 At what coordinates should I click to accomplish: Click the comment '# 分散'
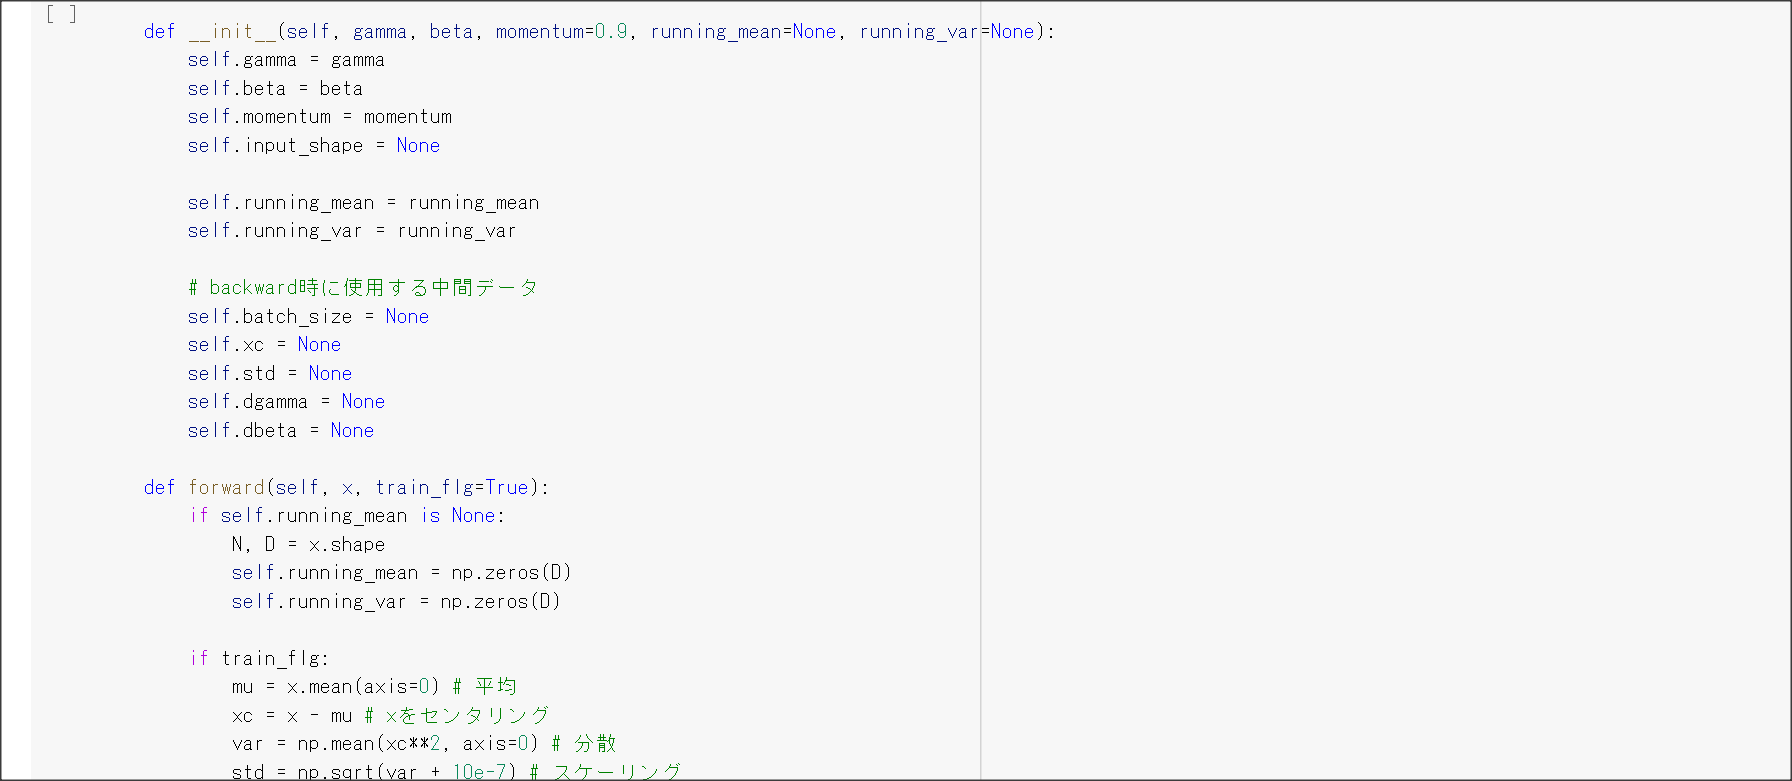583,744
